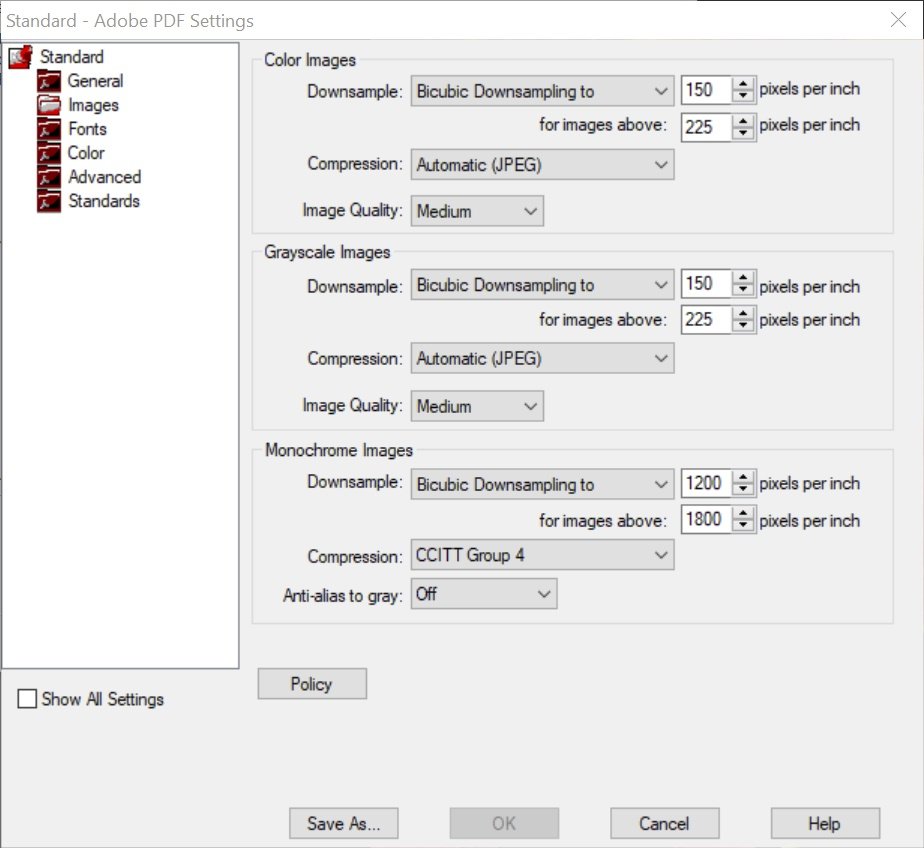Click the Policy button
The width and height of the screenshot is (924, 848).
coord(312,684)
